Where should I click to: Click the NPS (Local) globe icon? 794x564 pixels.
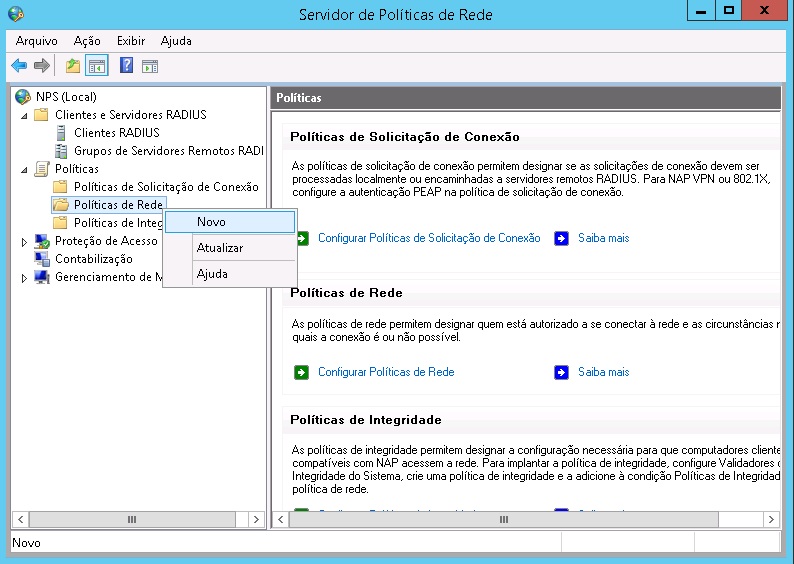point(23,97)
